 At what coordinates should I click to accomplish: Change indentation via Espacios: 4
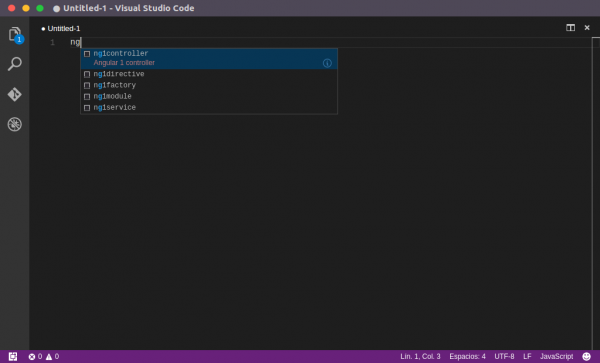(x=467, y=356)
